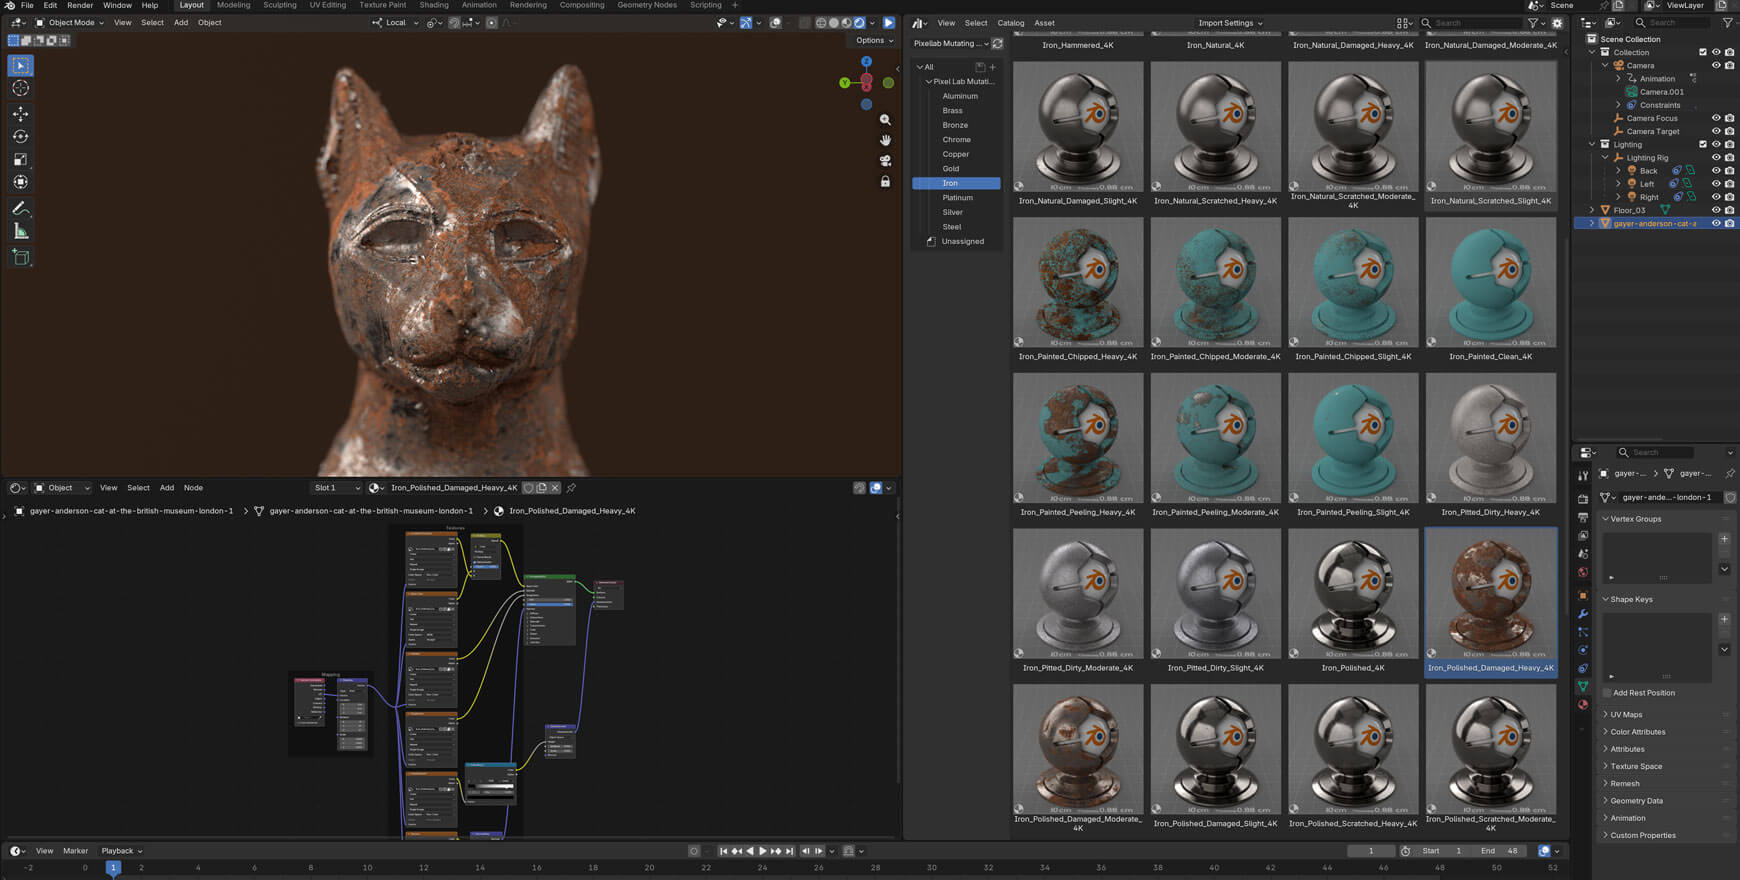Click the timeline play button

pos(762,851)
